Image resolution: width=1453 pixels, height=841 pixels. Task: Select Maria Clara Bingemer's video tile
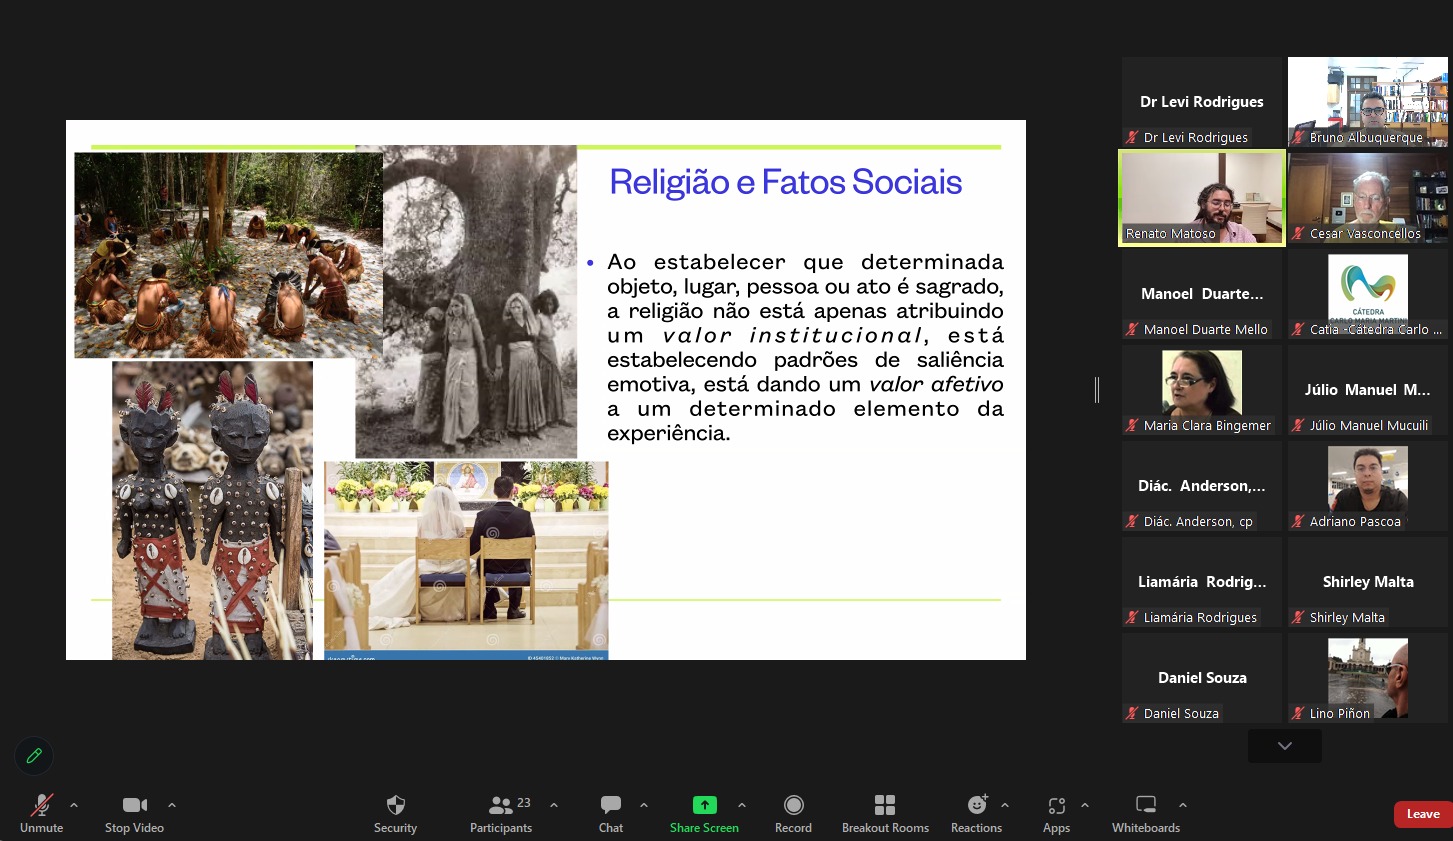1202,389
